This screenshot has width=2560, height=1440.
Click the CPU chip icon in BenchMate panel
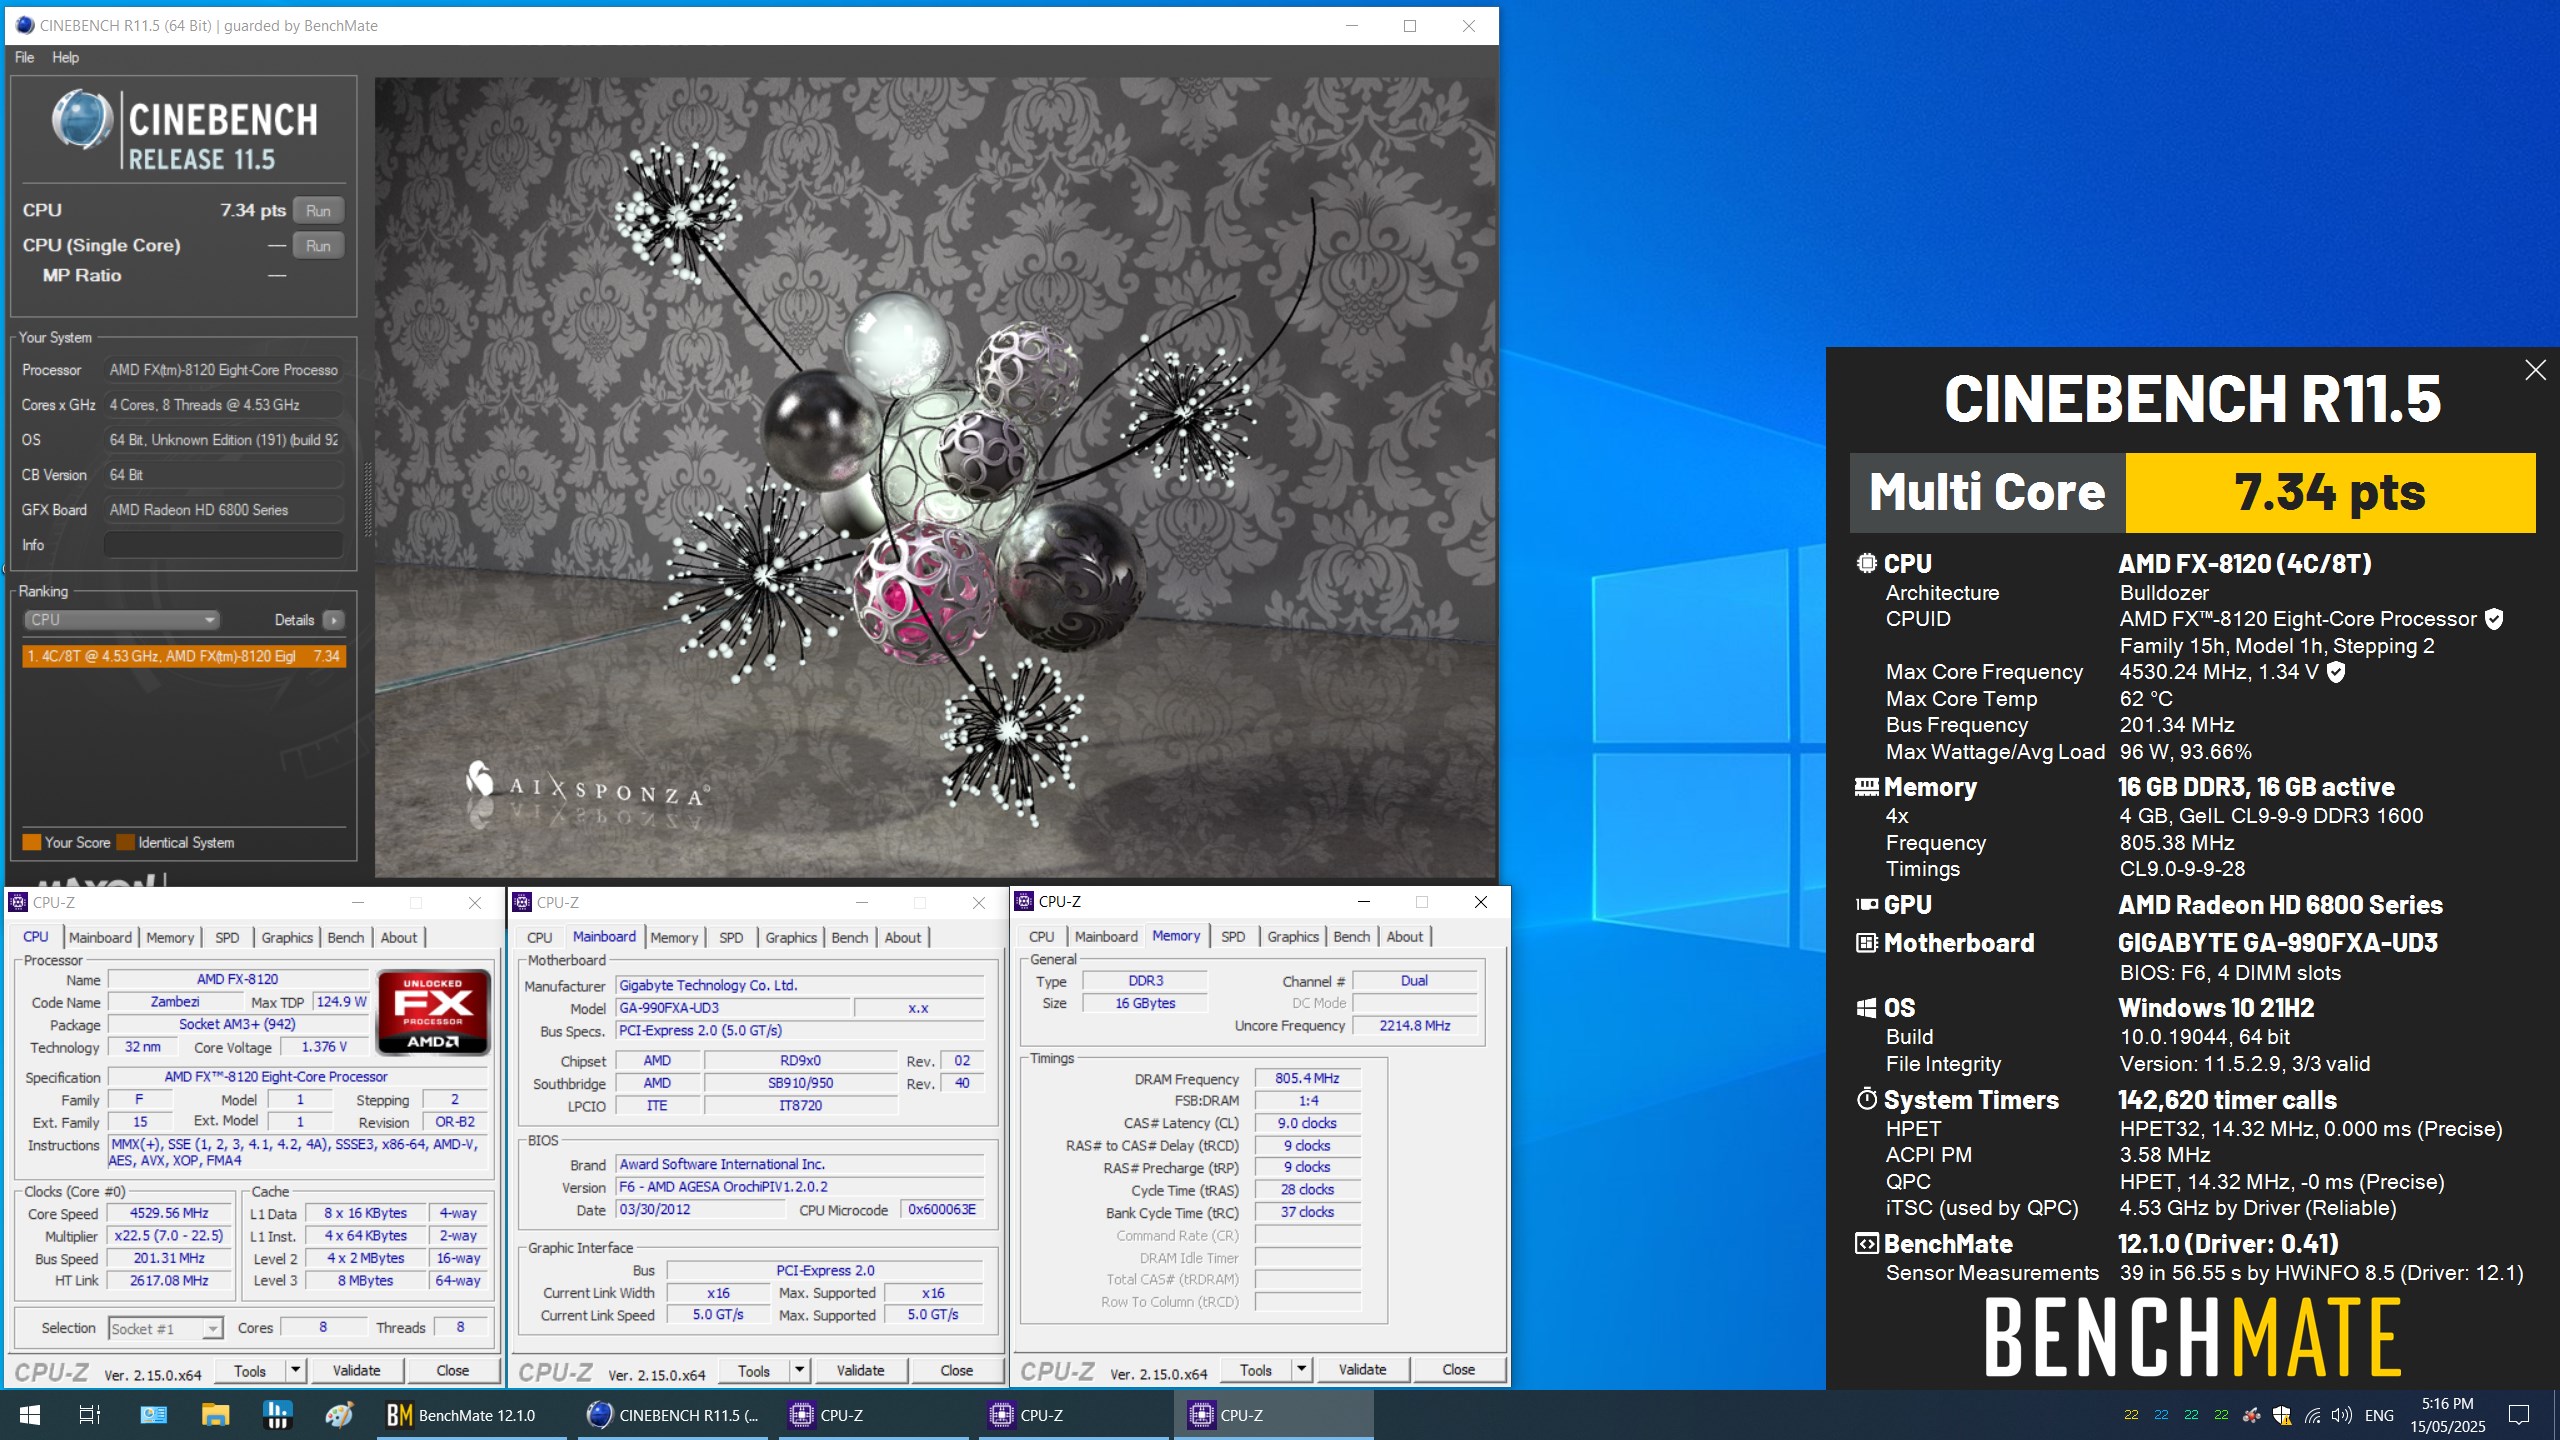(x=1866, y=563)
